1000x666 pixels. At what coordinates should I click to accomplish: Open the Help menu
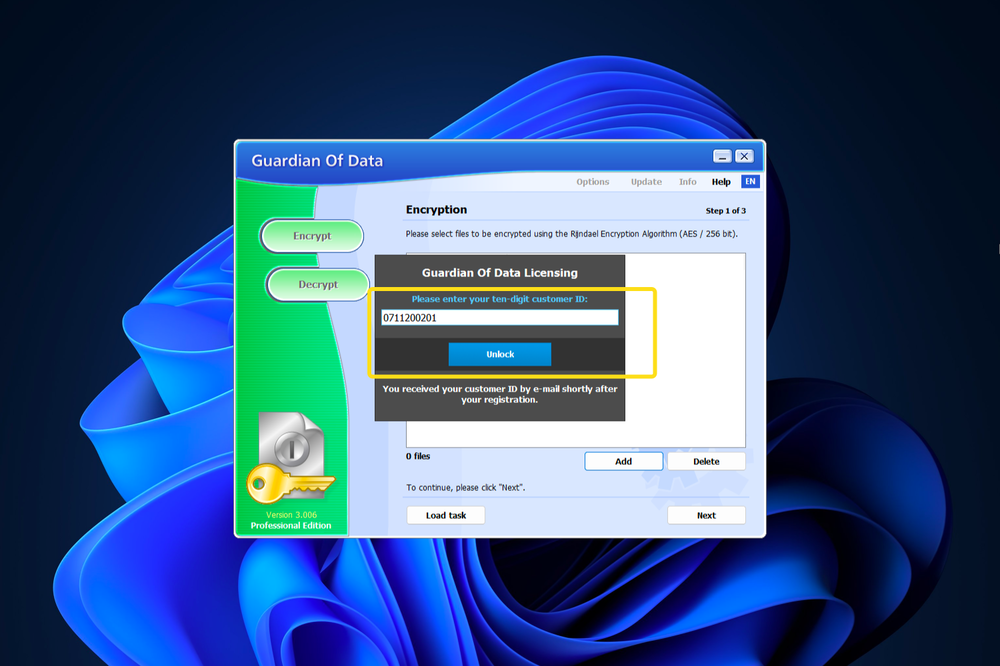tap(721, 182)
